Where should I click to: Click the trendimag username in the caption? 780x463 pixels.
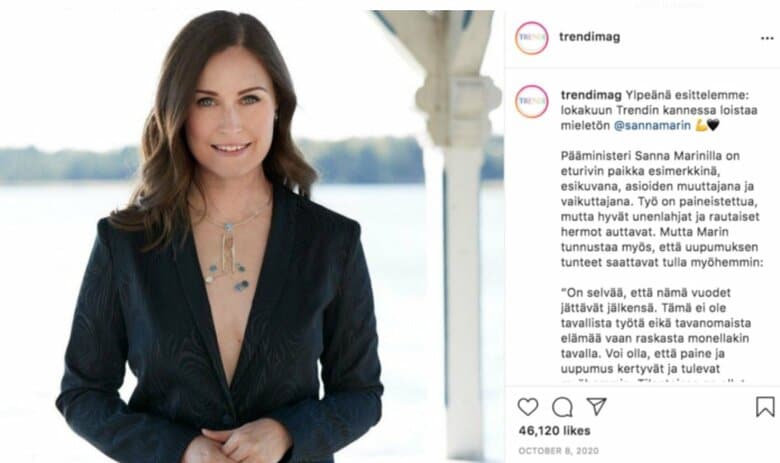click(591, 90)
